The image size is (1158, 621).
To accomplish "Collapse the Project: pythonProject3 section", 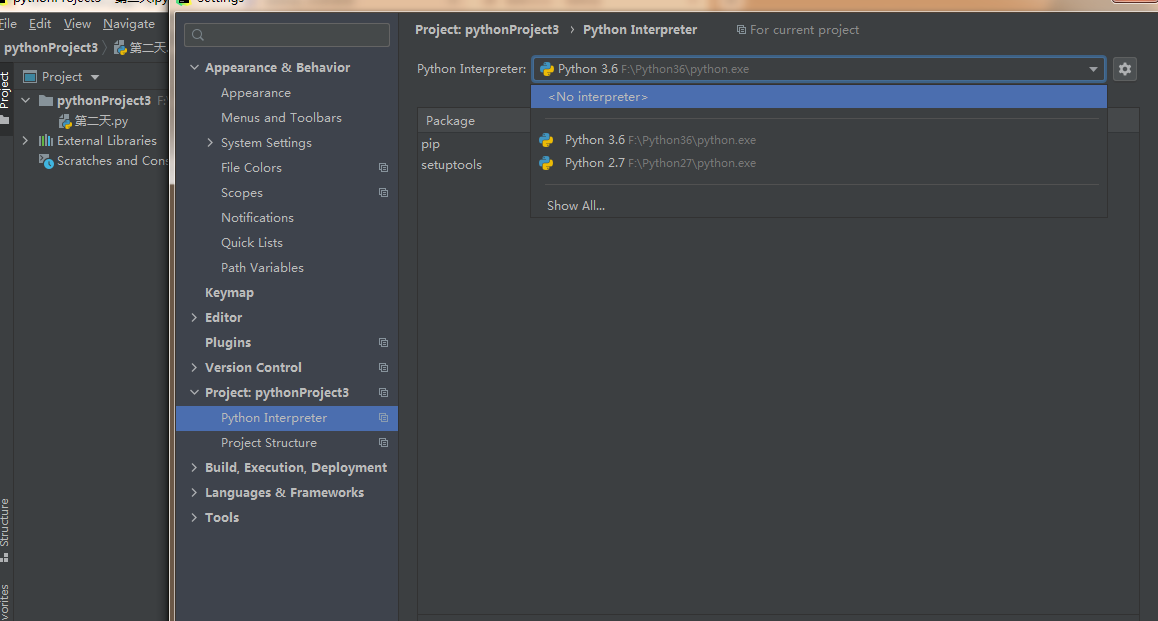I will [194, 393].
